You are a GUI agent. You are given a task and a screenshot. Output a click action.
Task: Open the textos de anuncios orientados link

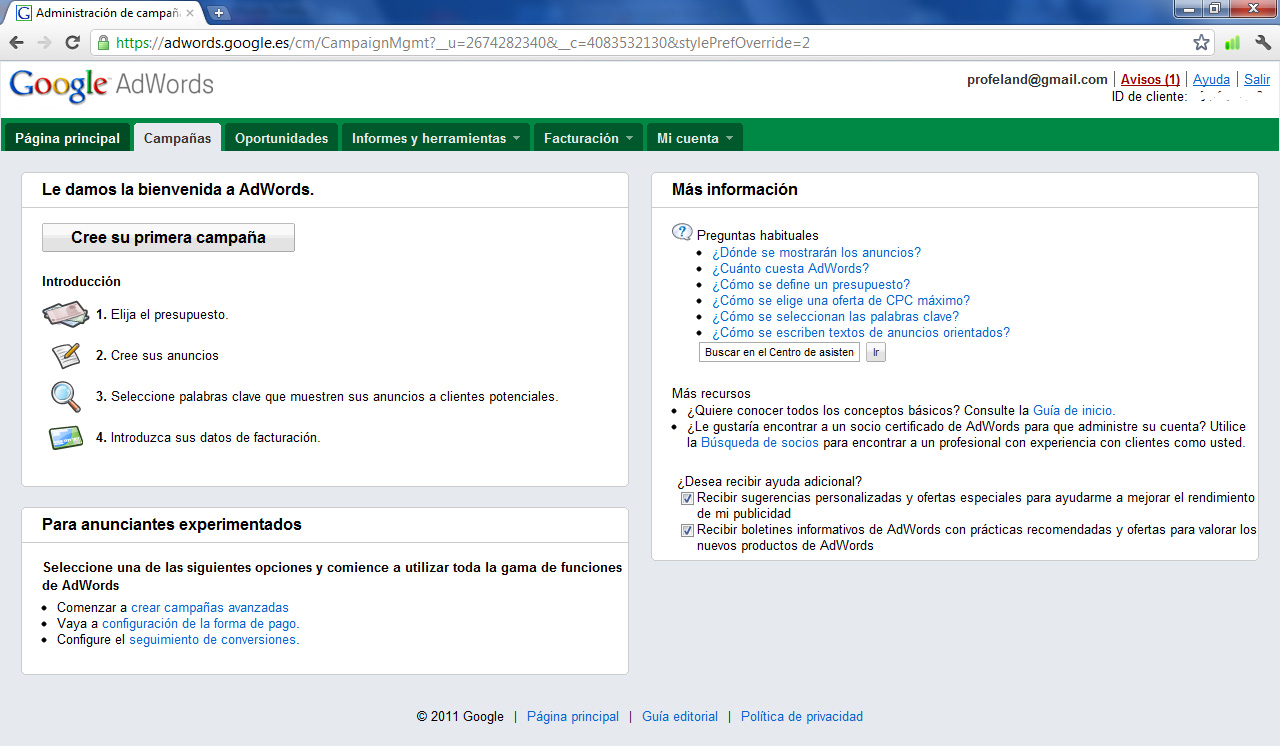861,333
